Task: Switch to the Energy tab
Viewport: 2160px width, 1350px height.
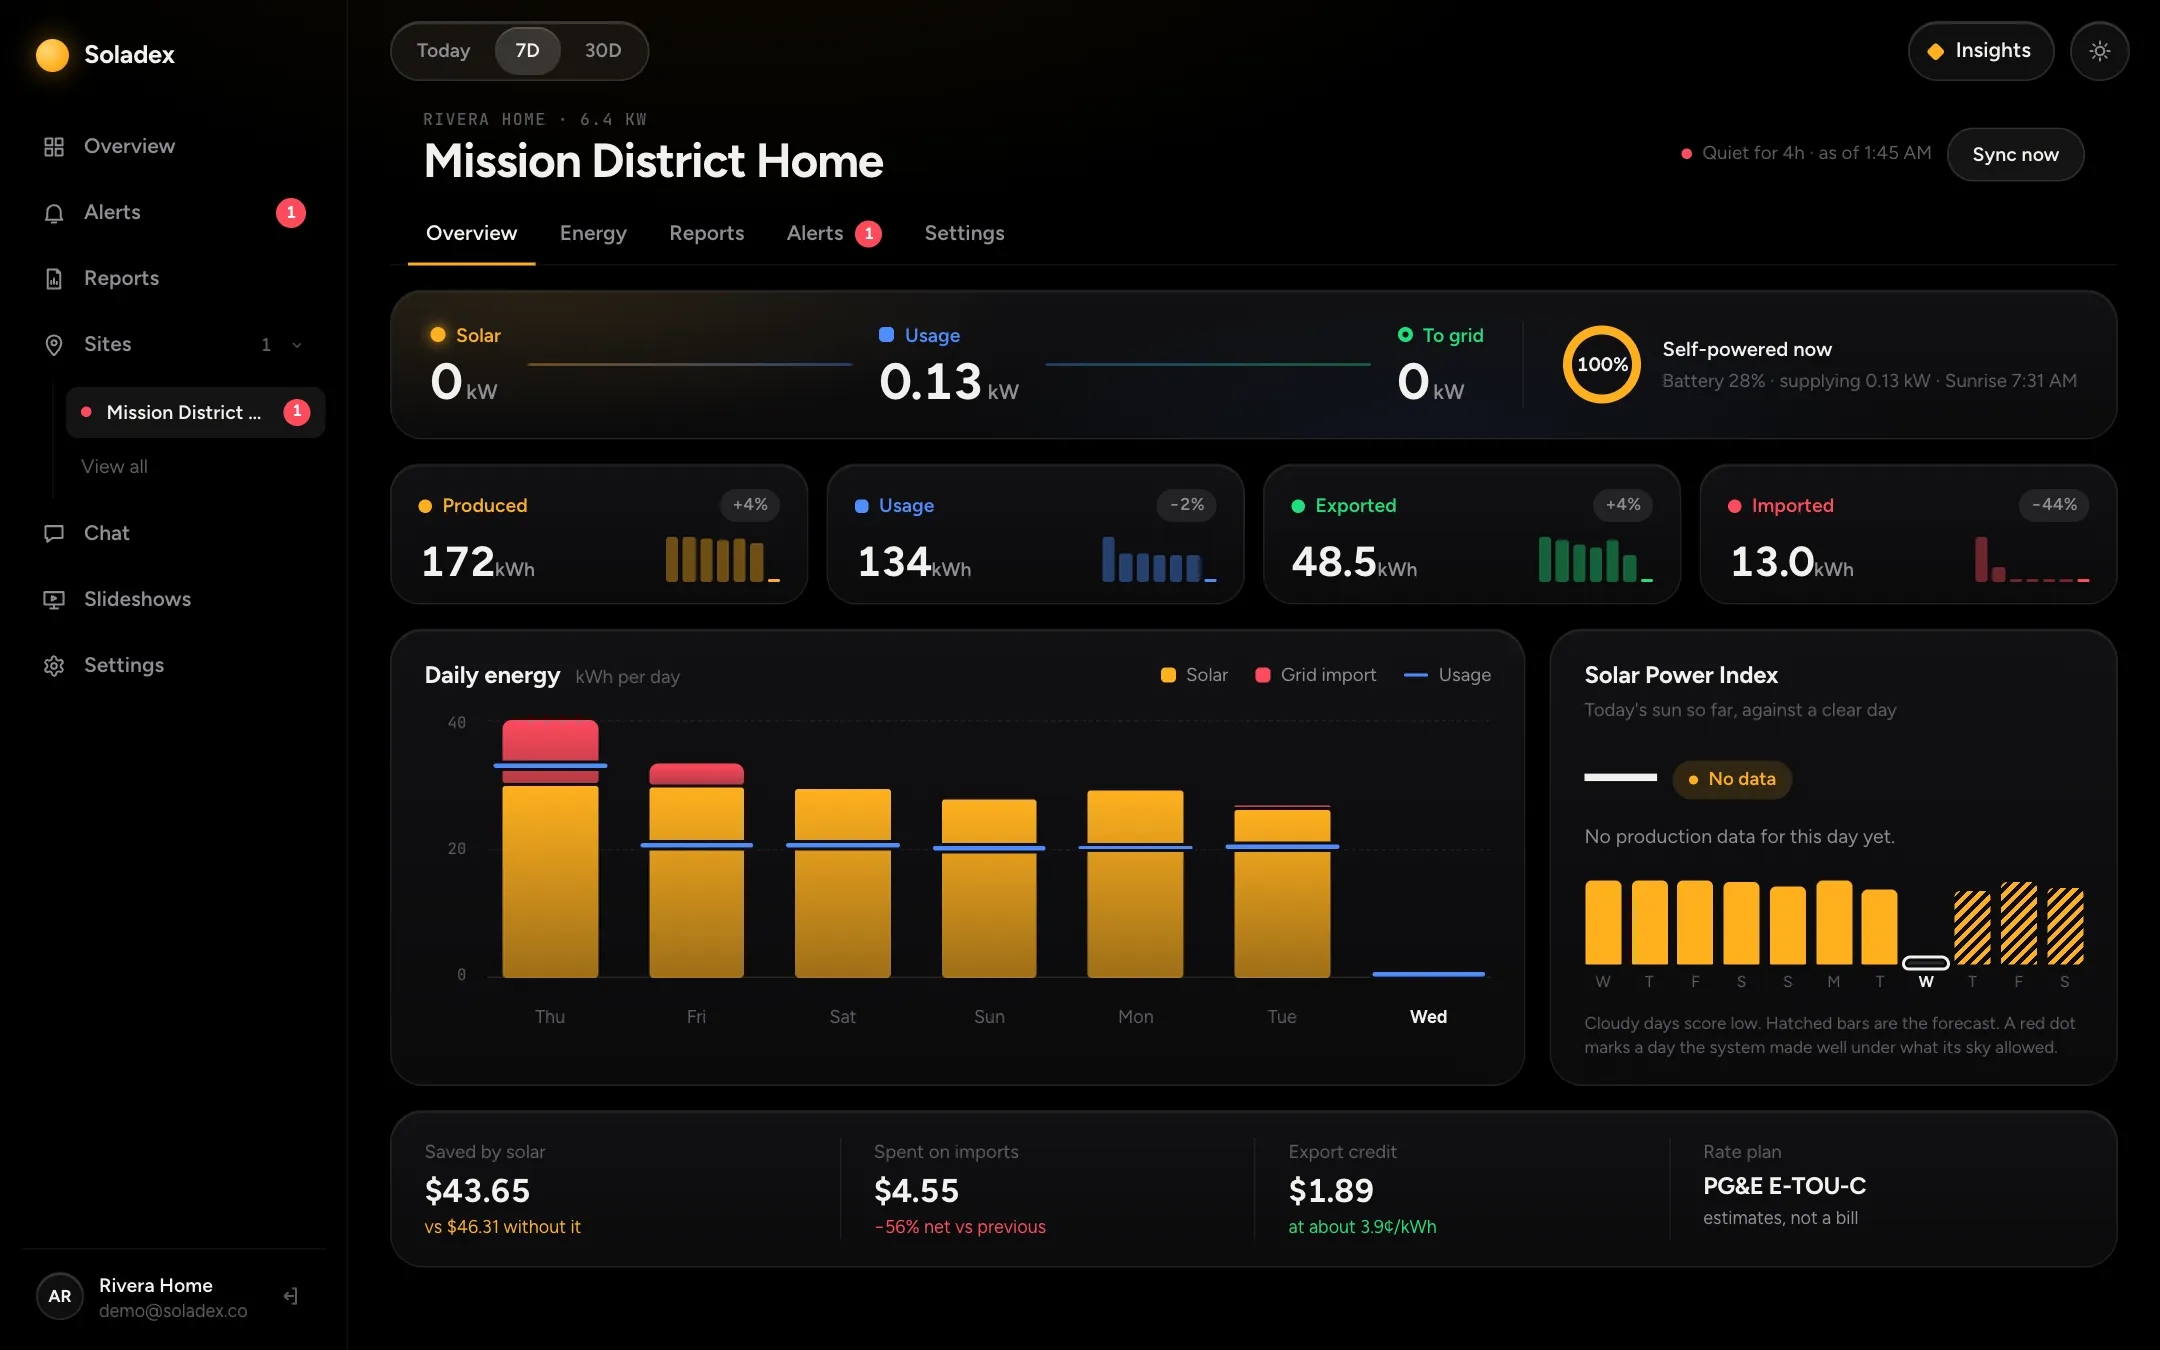Action: (x=593, y=233)
